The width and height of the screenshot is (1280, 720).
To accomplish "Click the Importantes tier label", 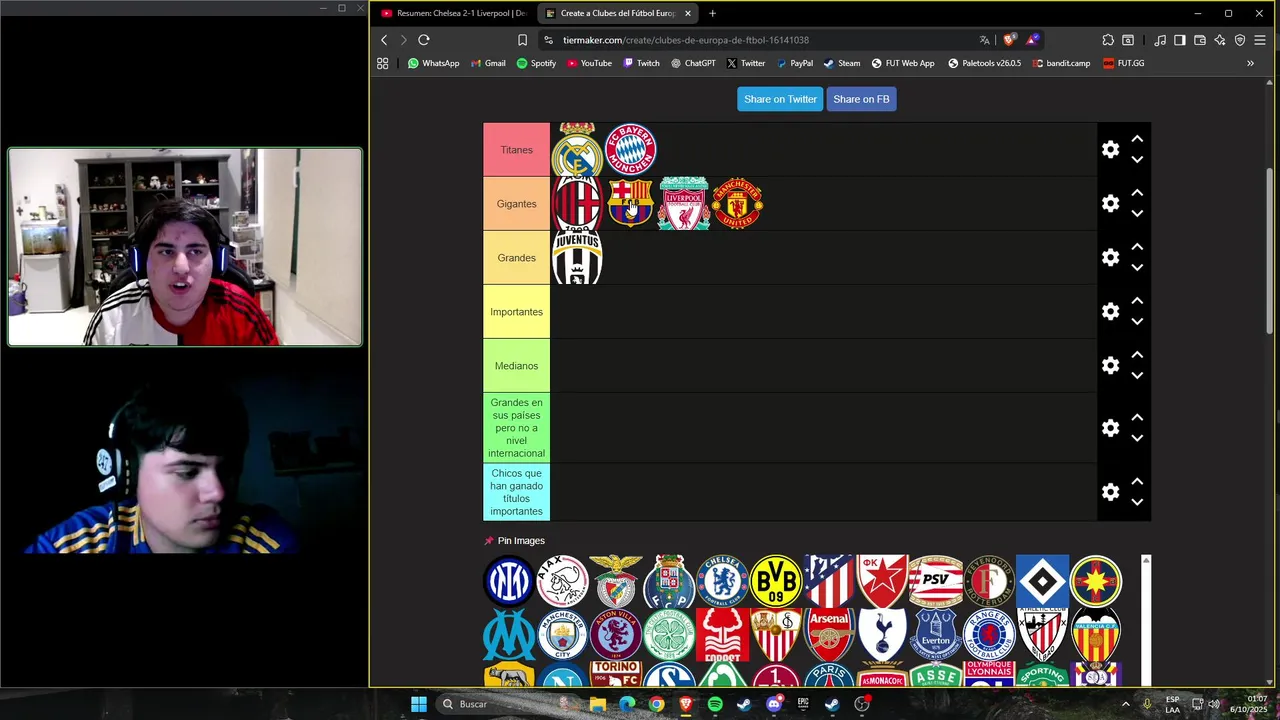I will (516, 312).
